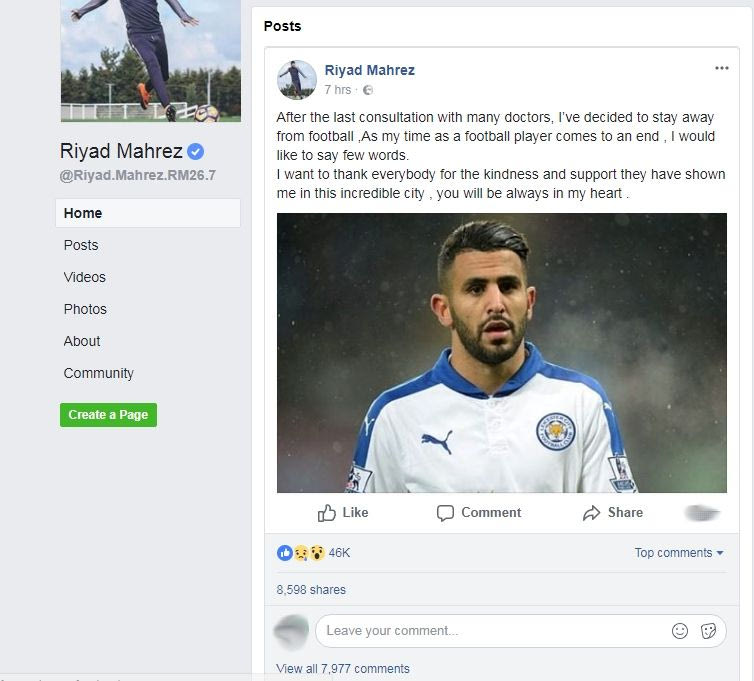Open the post options three-dot menu
The height and width of the screenshot is (681, 754).
722,68
